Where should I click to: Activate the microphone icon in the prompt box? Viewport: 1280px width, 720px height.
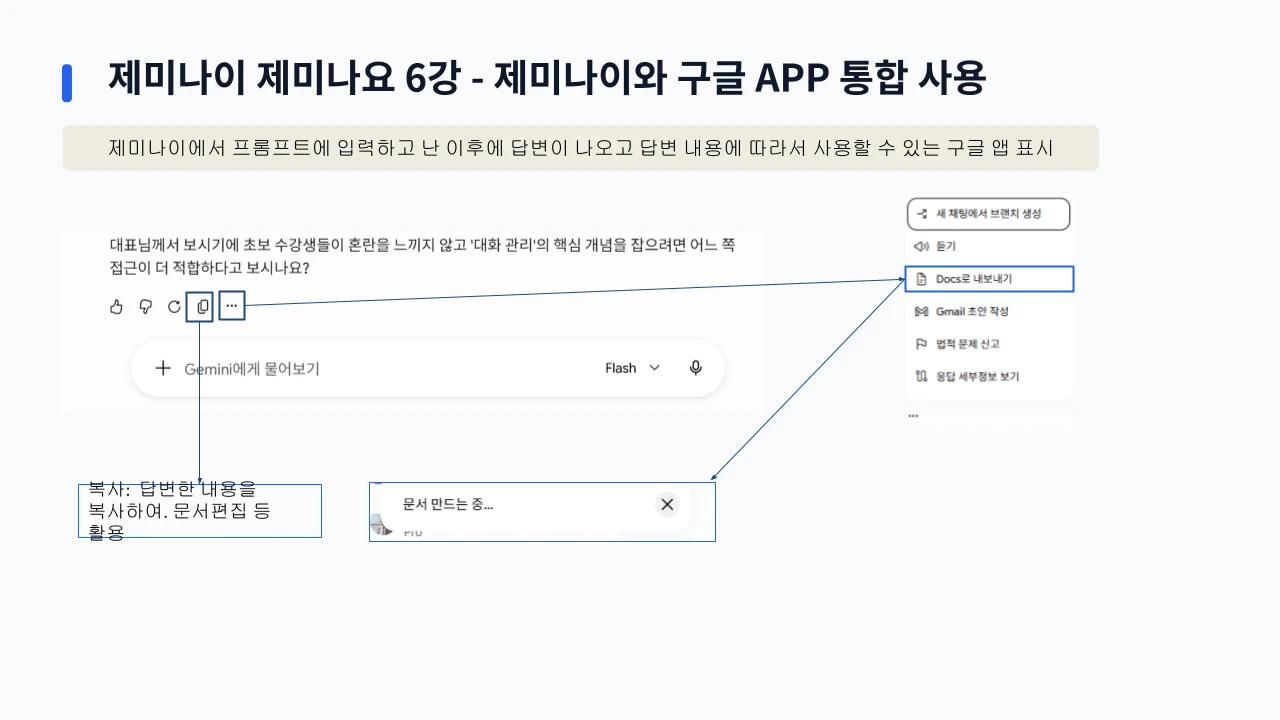pos(696,368)
